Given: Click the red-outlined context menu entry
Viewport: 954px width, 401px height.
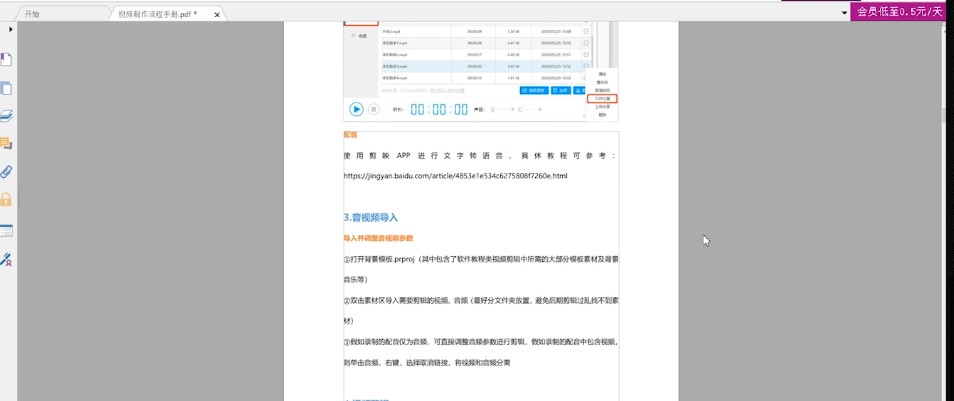Looking at the screenshot, I should pos(603,98).
